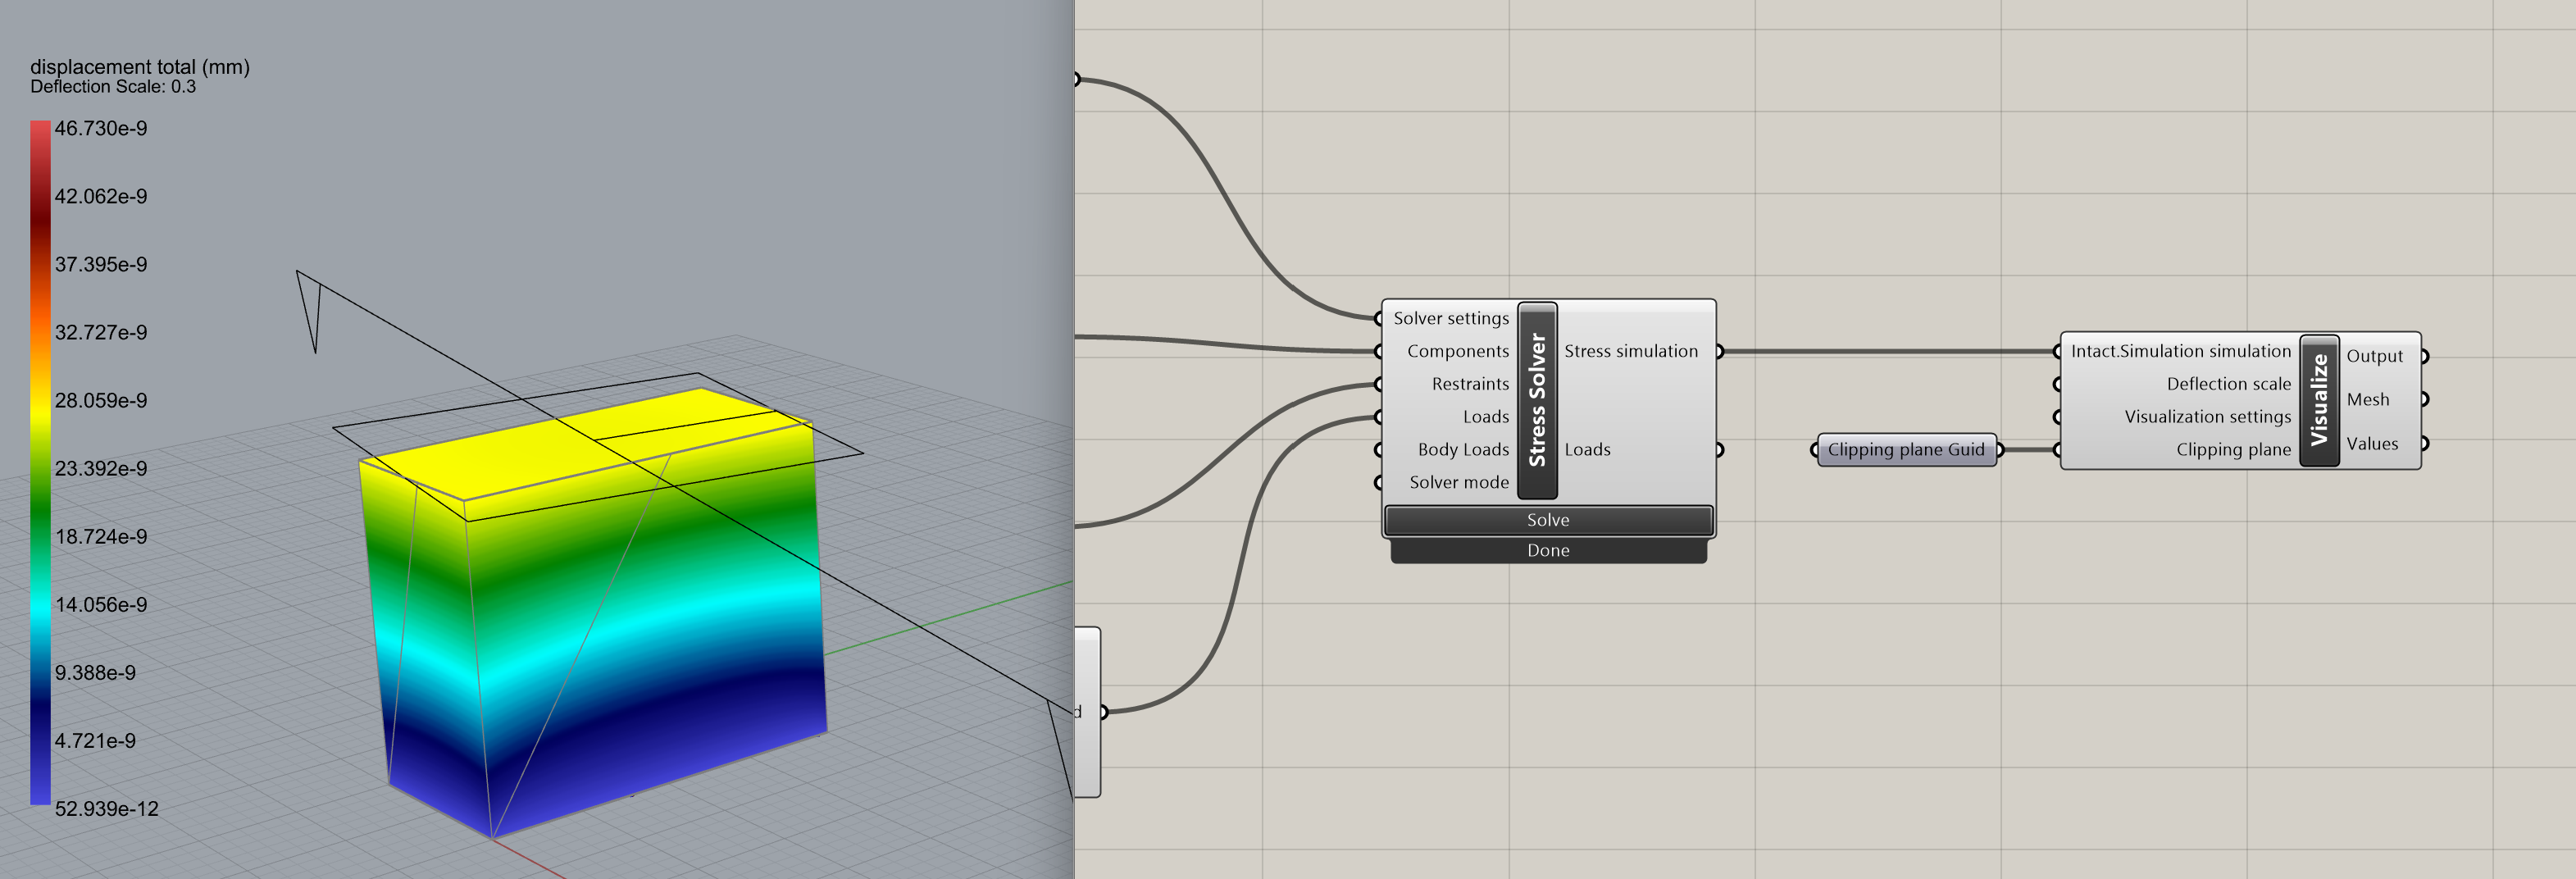Click the Stress simulation output grip
Viewport: 2576px width, 879px height.
tap(1720, 351)
